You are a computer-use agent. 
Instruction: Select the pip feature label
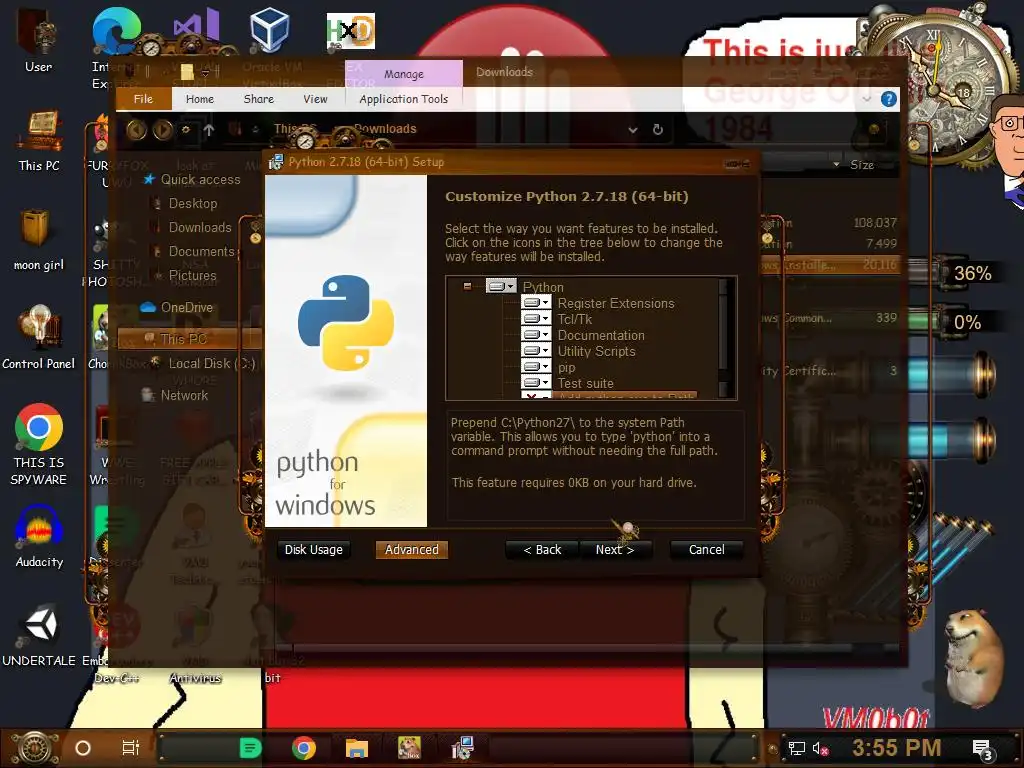pos(566,368)
